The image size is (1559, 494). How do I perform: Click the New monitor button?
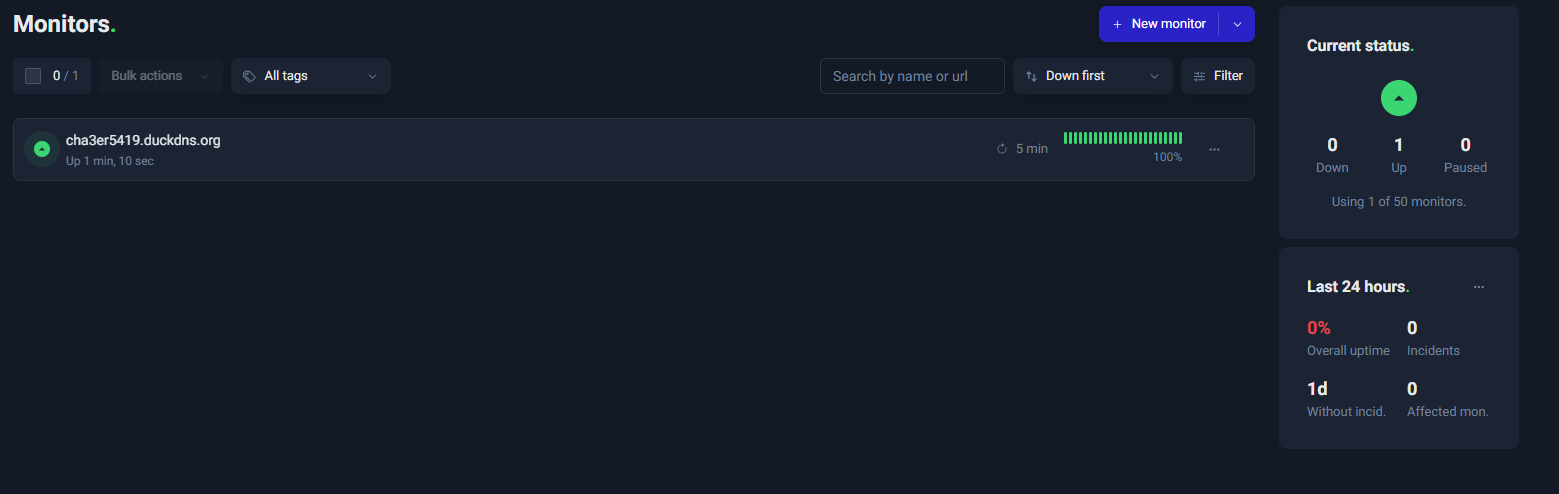[1159, 24]
